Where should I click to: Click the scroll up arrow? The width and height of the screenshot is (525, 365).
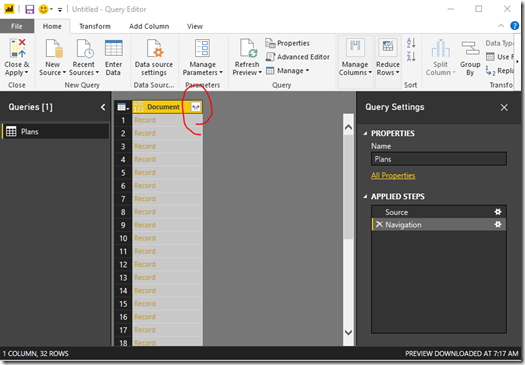click(x=348, y=127)
